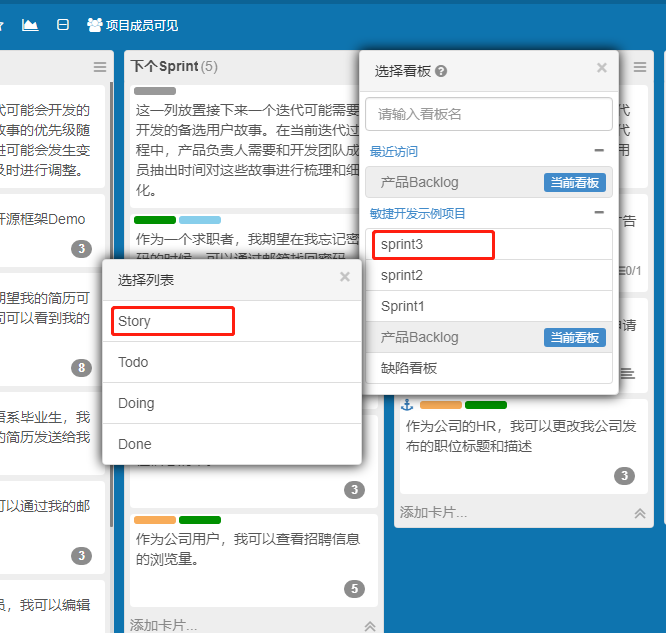Click double chevron beside 添加卡片 in 下个Sprint
The height and width of the screenshot is (633, 666).
tap(370, 626)
